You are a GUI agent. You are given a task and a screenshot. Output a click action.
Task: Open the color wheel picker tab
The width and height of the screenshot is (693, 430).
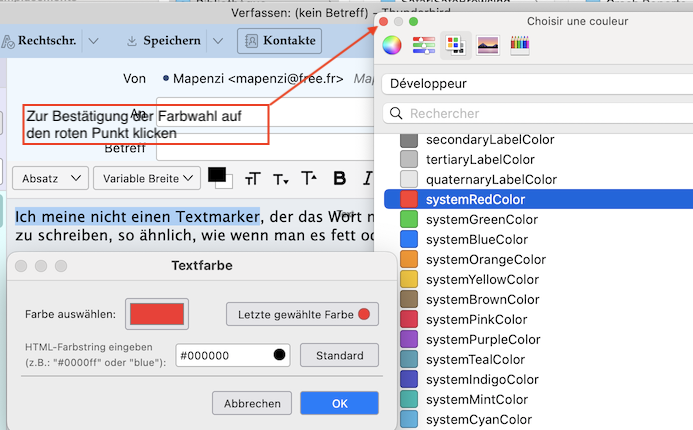click(x=392, y=45)
